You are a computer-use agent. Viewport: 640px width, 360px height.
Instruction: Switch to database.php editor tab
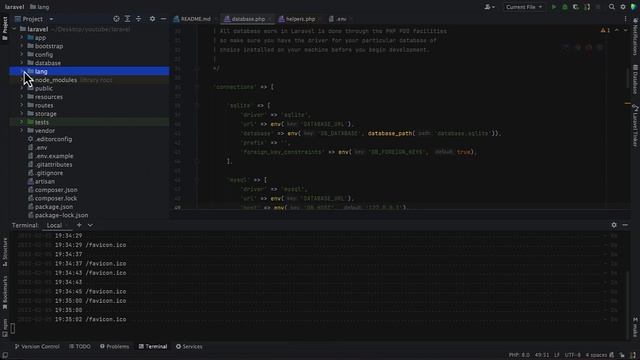tap(248, 19)
